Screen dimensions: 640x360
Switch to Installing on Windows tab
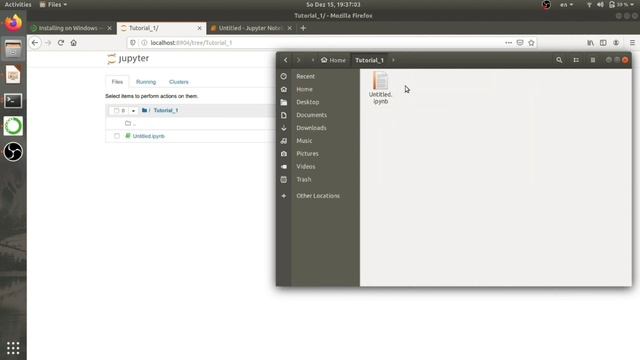click(68, 28)
